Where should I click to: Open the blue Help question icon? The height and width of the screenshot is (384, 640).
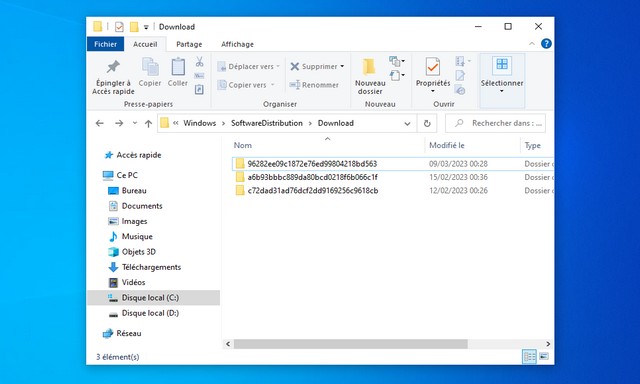click(x=546, y=44)
